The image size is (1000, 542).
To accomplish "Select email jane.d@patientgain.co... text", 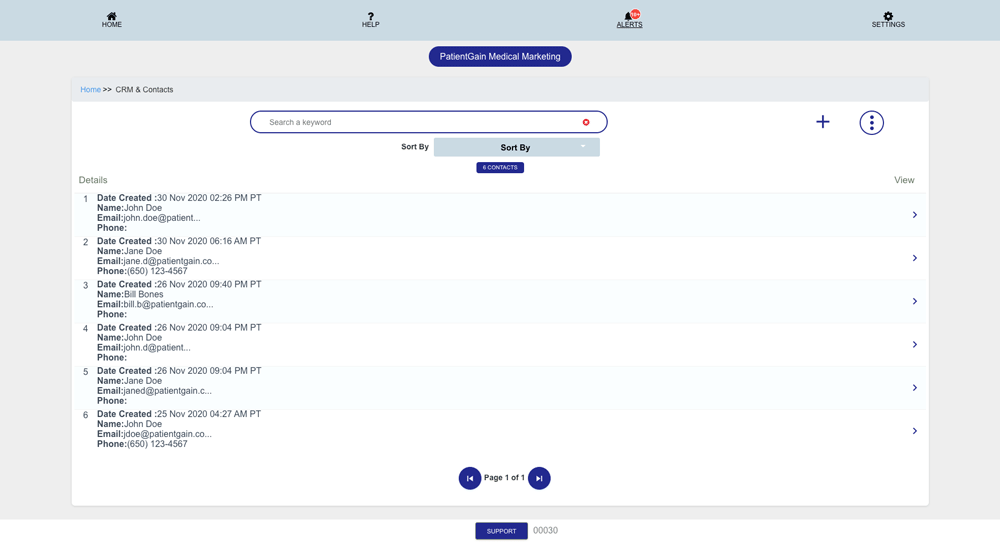I will click(x=171, y=261).
